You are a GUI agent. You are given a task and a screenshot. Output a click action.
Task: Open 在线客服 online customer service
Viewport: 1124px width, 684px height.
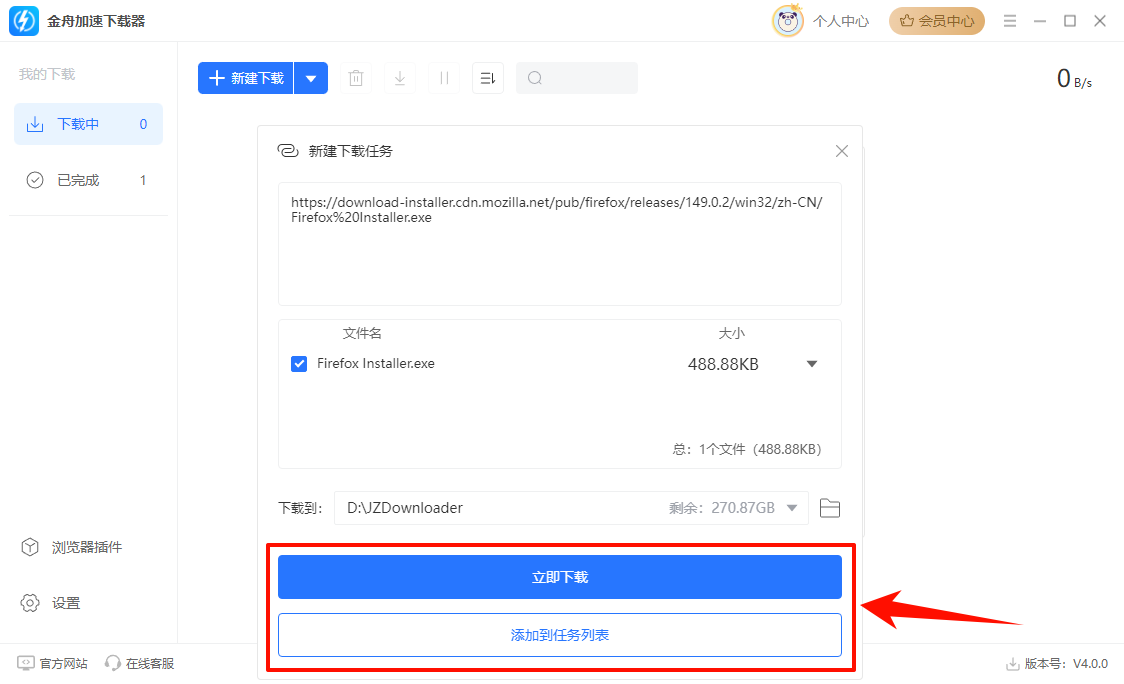pyautogui.click(x=140, y=663)
